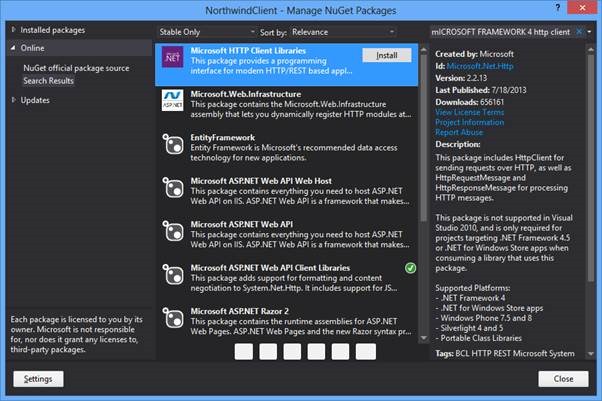Click the Microsoft HTTP Client Libraries .NET icon
Screen dimensions: 602x401
pos(174,62)
